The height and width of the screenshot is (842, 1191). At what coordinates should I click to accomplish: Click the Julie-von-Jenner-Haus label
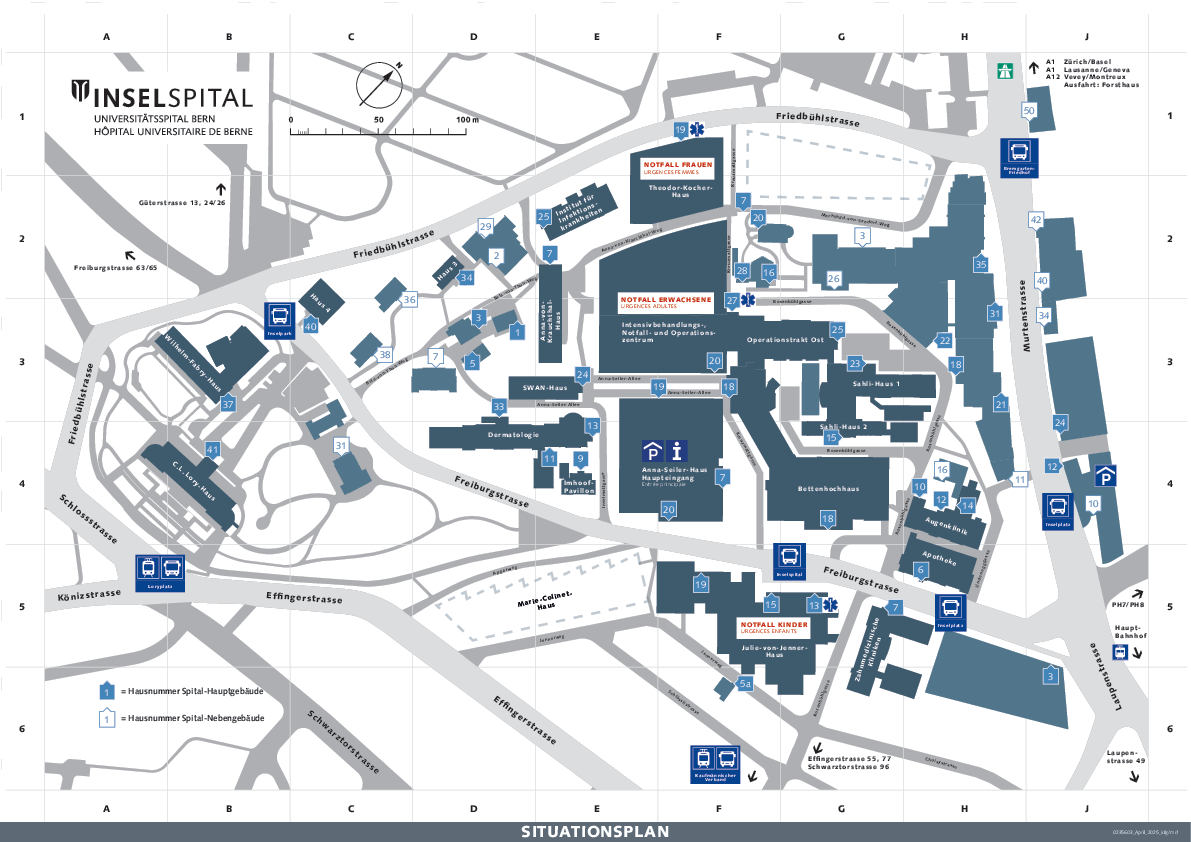point(774,651)
